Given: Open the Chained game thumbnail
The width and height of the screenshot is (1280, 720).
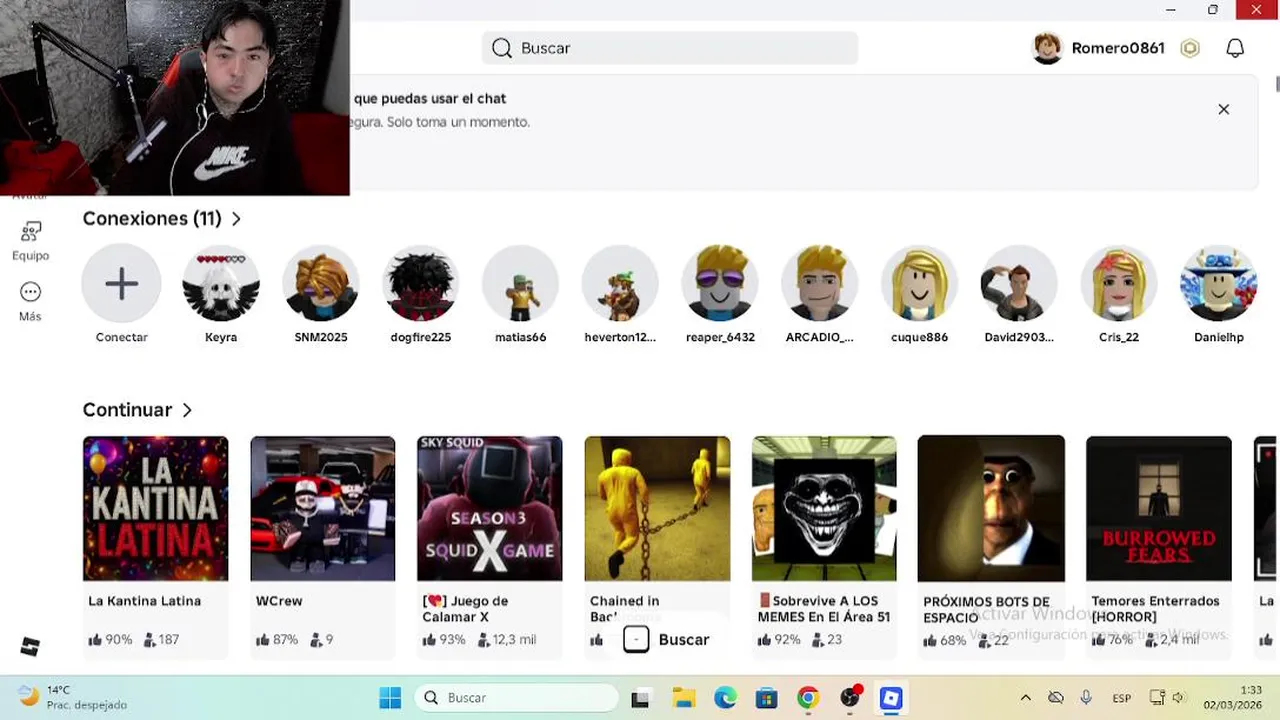Looking at the screenshot, I should (657, 508).
